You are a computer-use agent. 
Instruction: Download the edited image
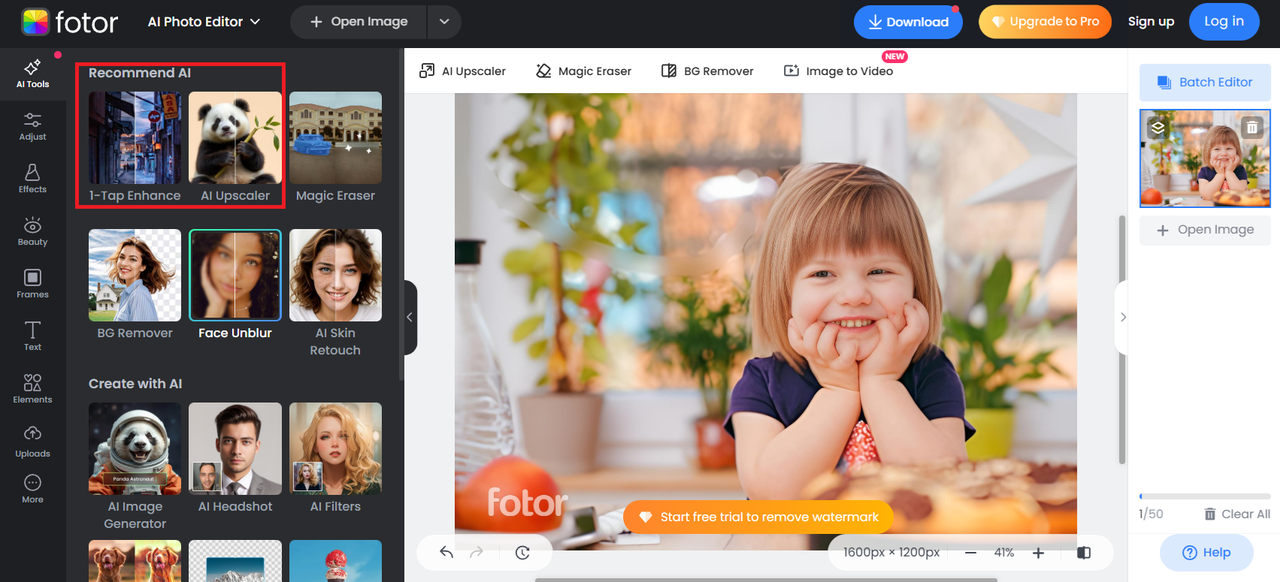[x=908, y=22]
